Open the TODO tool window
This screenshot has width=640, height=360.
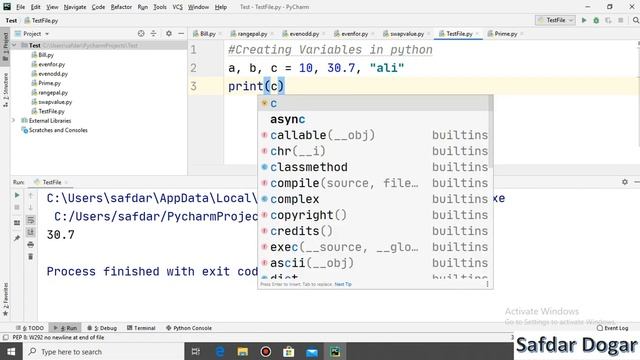tap(30, 328)
